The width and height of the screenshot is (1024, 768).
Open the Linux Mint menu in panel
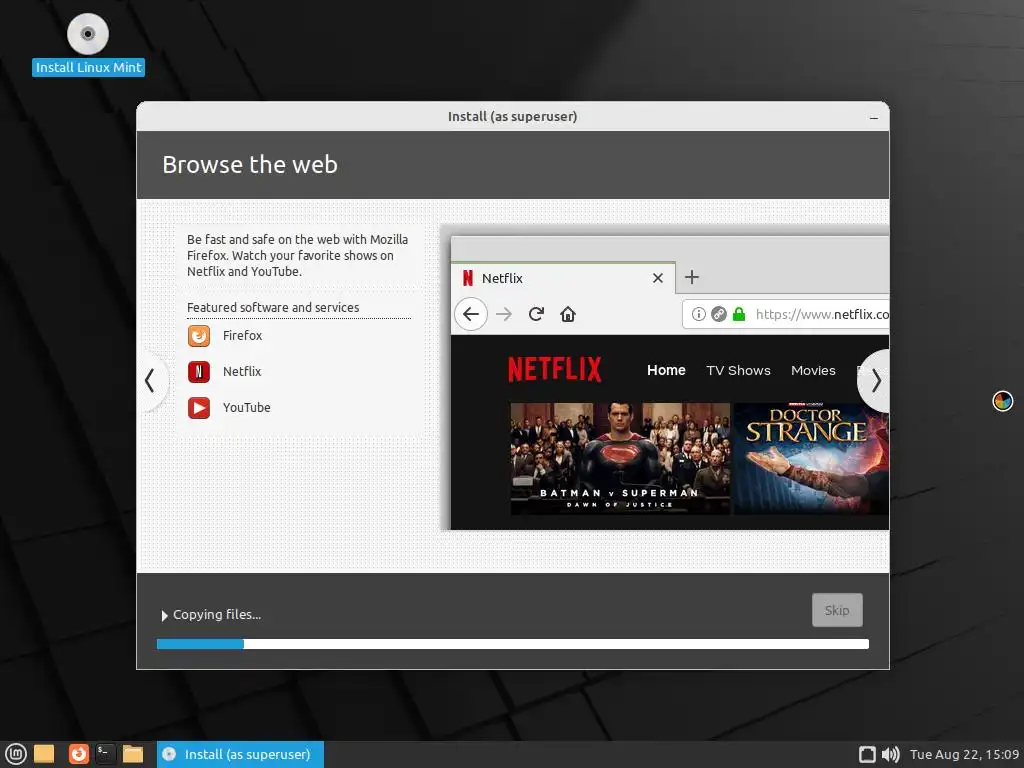point(14,754)
